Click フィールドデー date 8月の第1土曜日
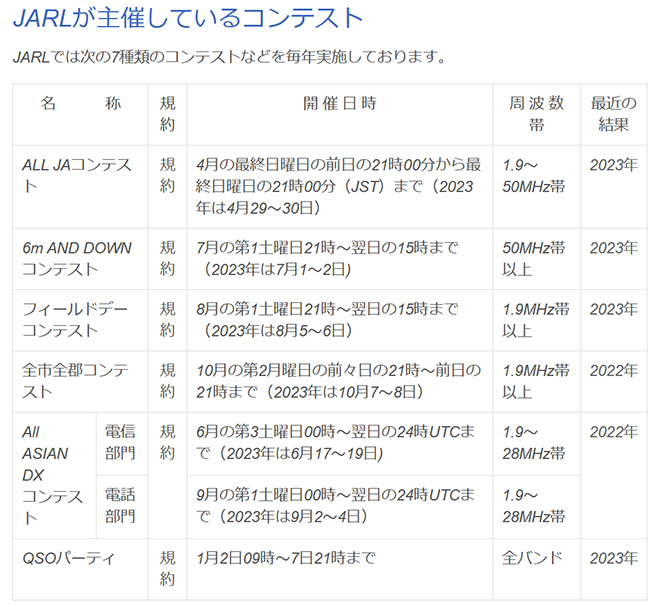The height and width of the screenshot is (607, 660). [327, 320]
